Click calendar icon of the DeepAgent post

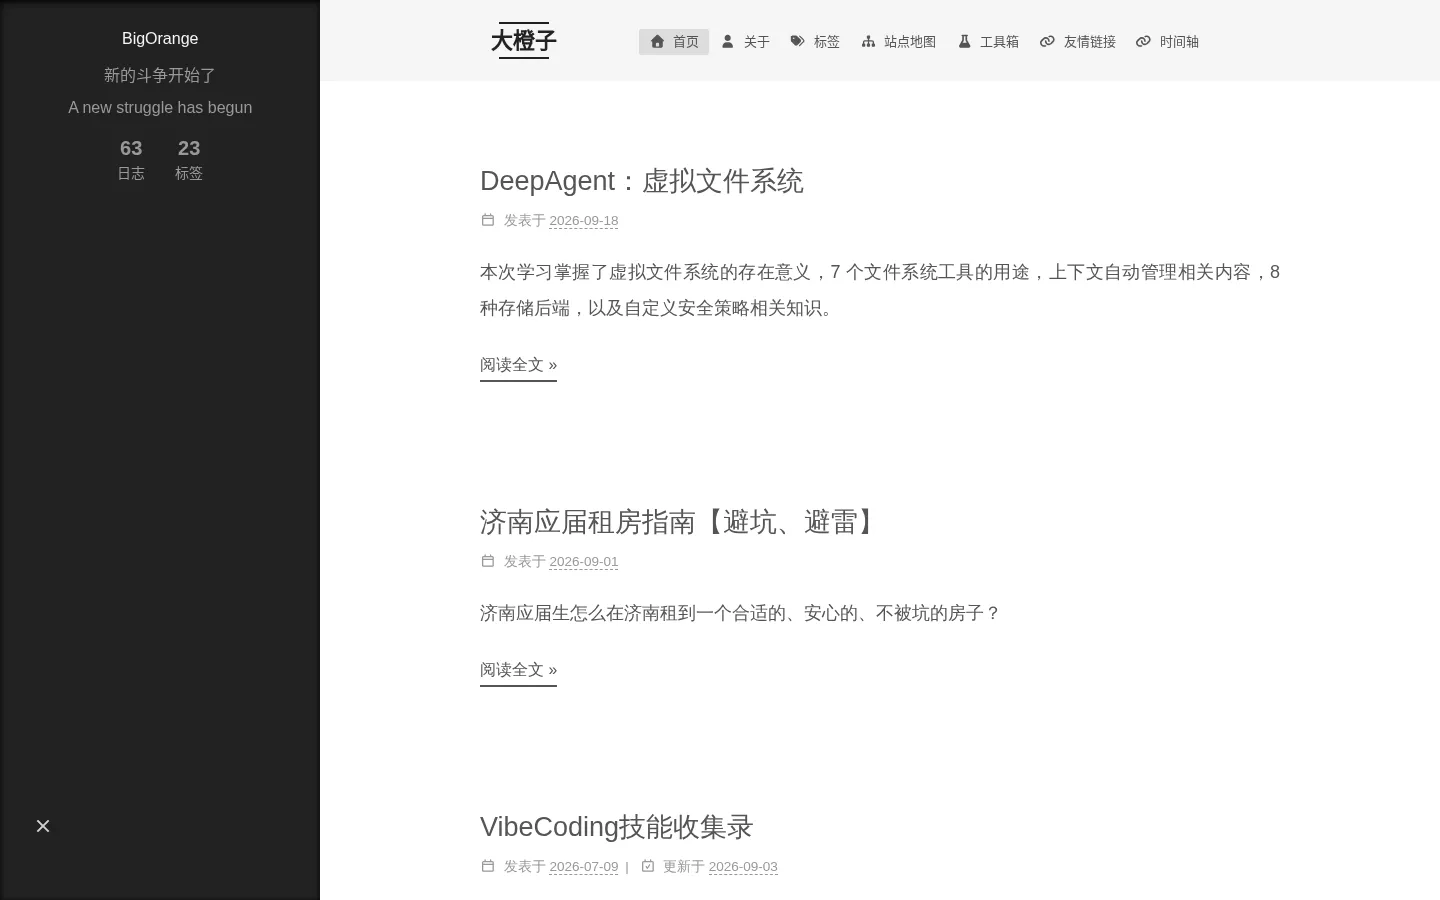(488, 220)
